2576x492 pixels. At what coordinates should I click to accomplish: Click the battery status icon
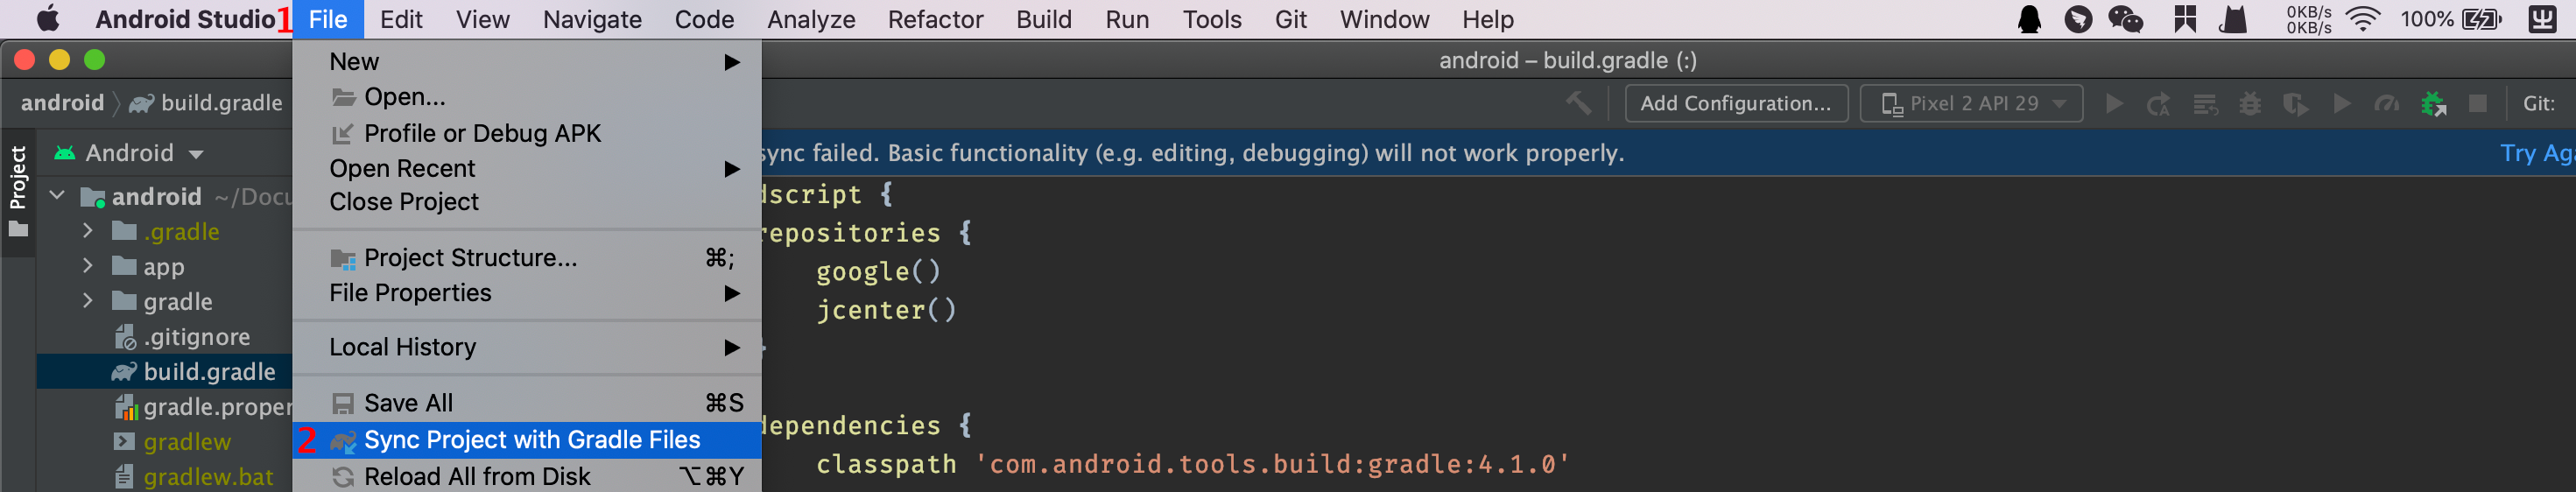[2482, 19]
